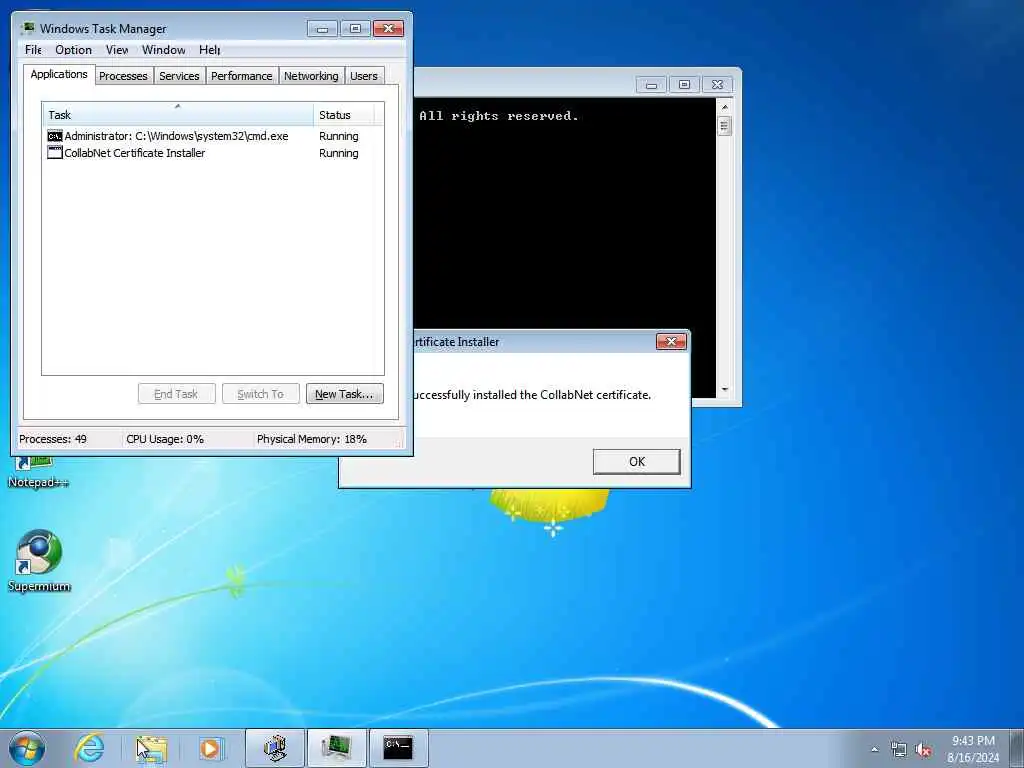Screen dimensions: 1024x768
Task: Open network status tray icon
Action: (899, 750)
